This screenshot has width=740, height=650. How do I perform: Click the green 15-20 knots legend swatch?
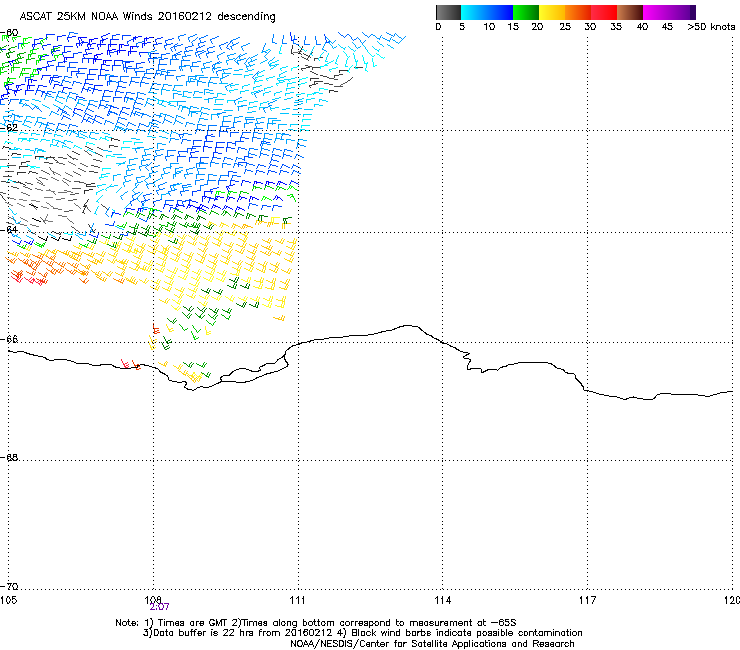coord(526,12)
